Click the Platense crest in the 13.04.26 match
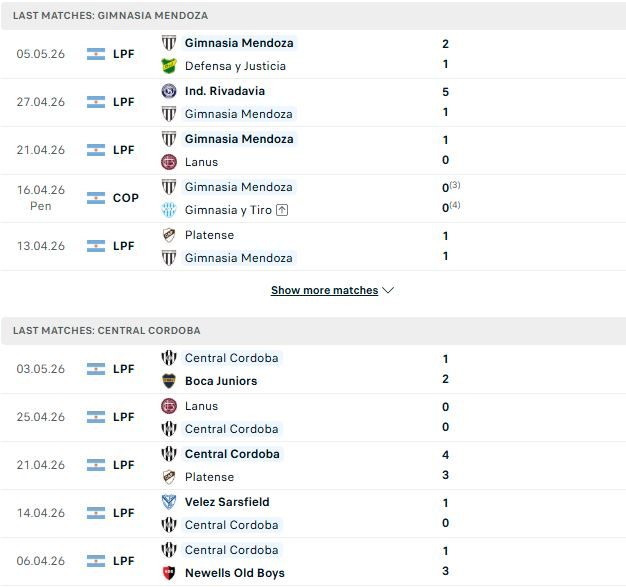Image resolution: width=626 pixels, height=587 pixels. tap(169, 235)
